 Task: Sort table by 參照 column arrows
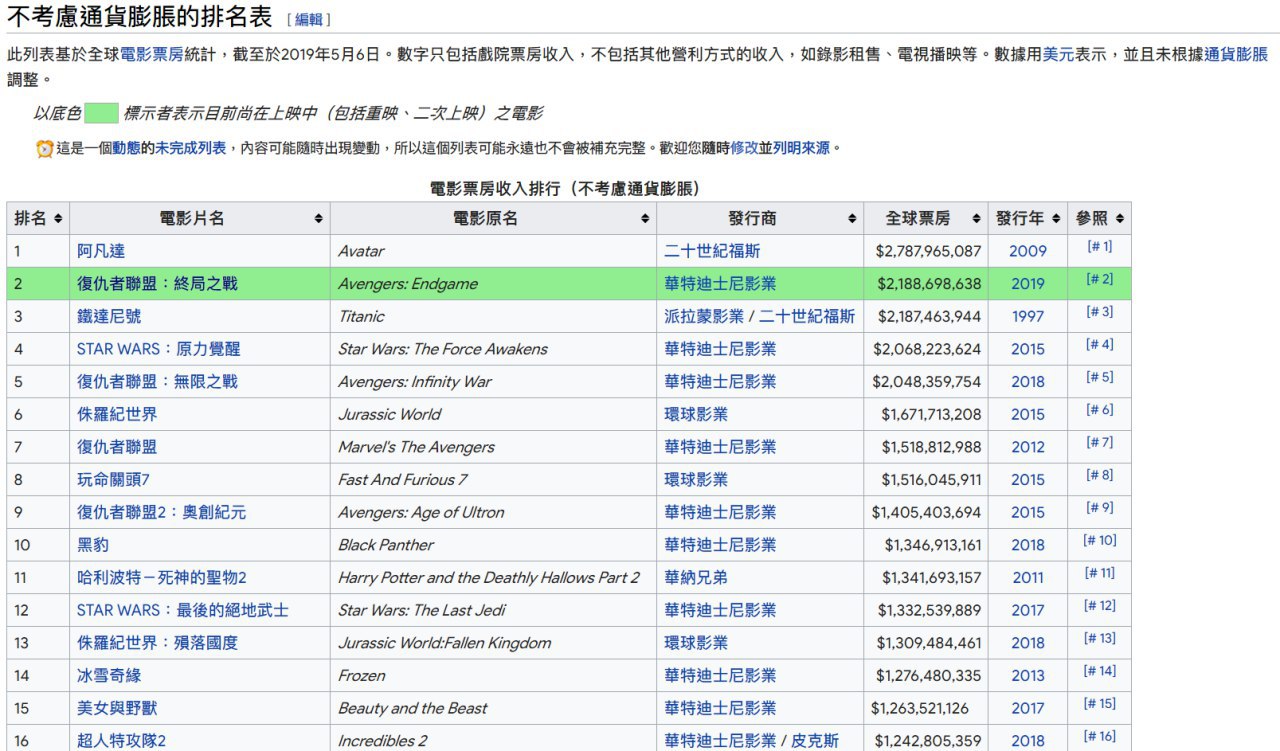coord(1120,218)
